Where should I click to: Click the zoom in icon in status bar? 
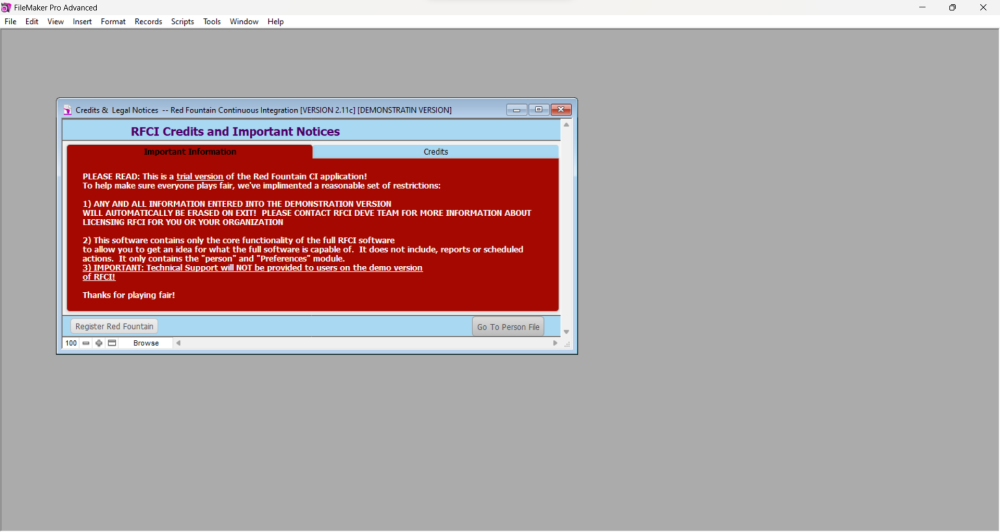(99, 343)
